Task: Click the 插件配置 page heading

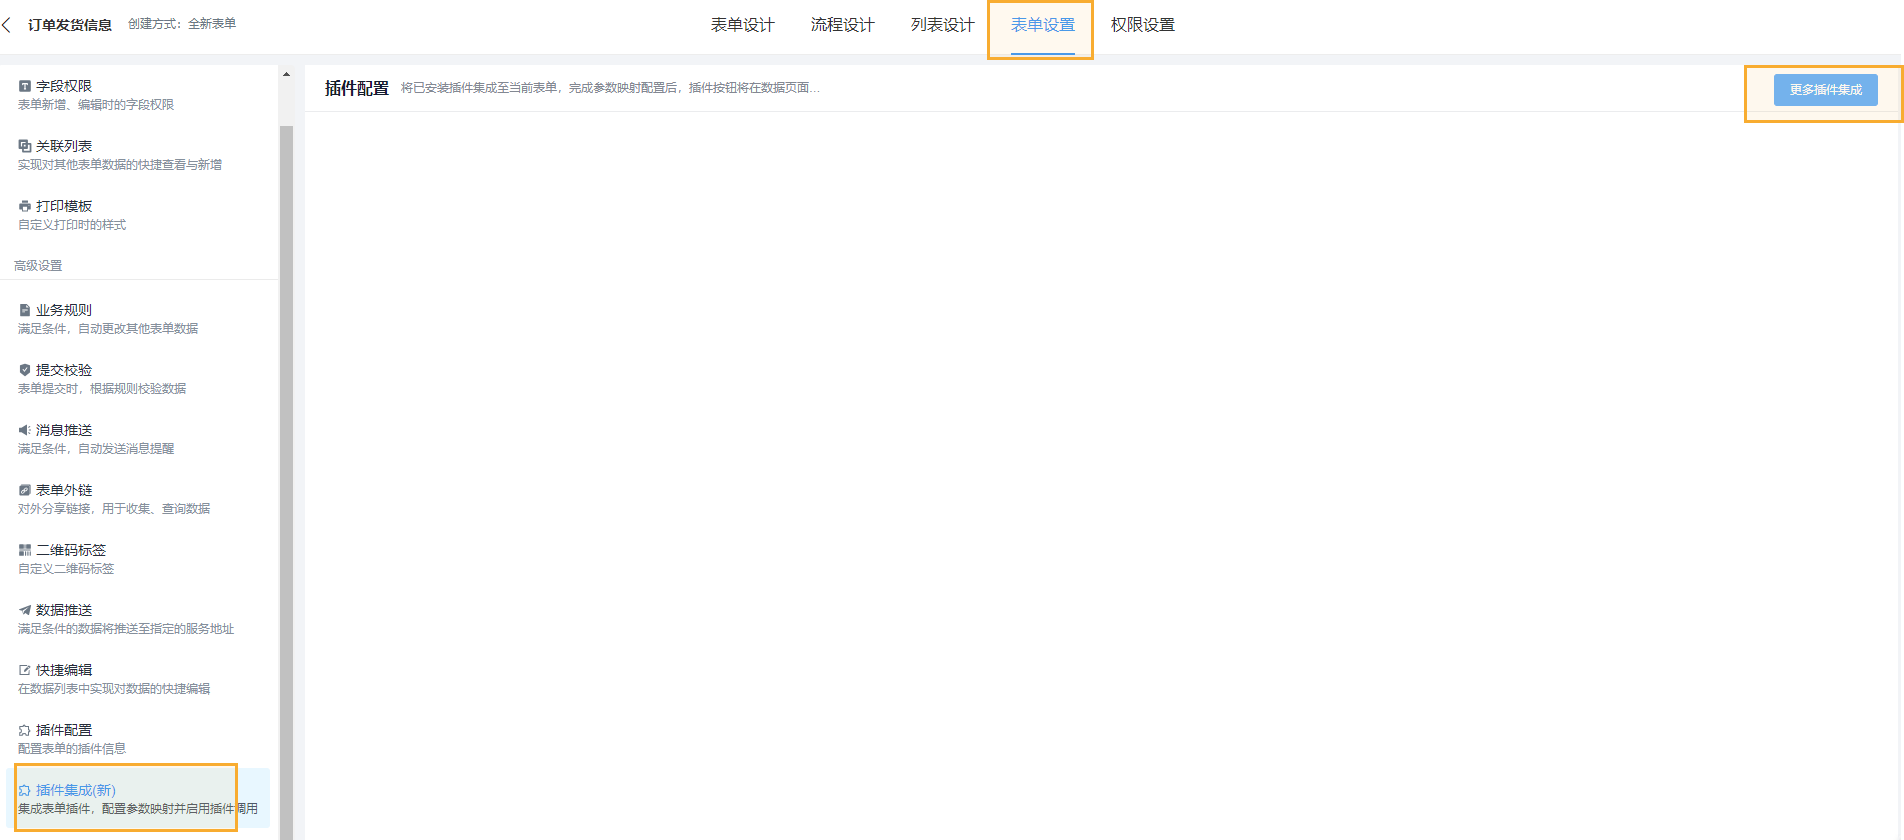Action: point(356,88)
